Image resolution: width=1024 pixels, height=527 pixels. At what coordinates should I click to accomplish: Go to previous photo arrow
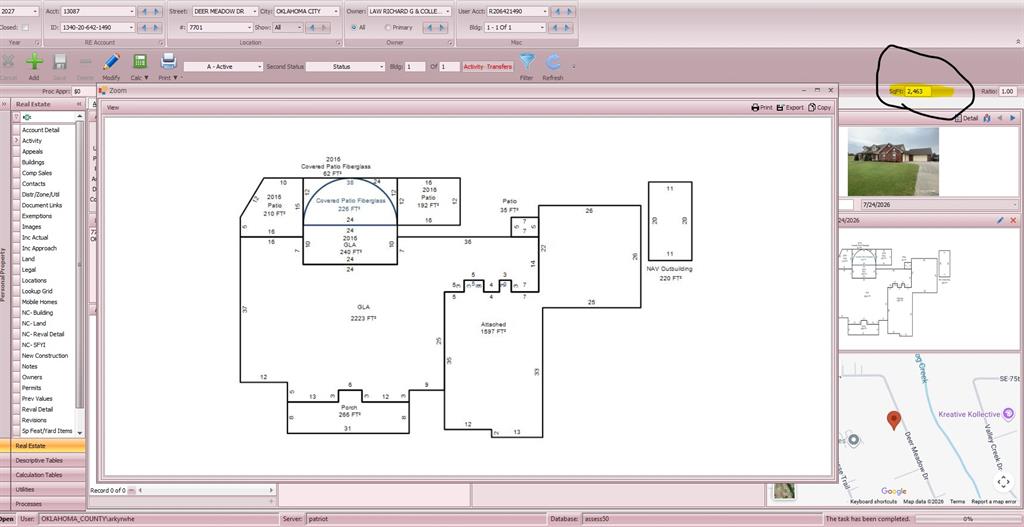point(1000,118)
